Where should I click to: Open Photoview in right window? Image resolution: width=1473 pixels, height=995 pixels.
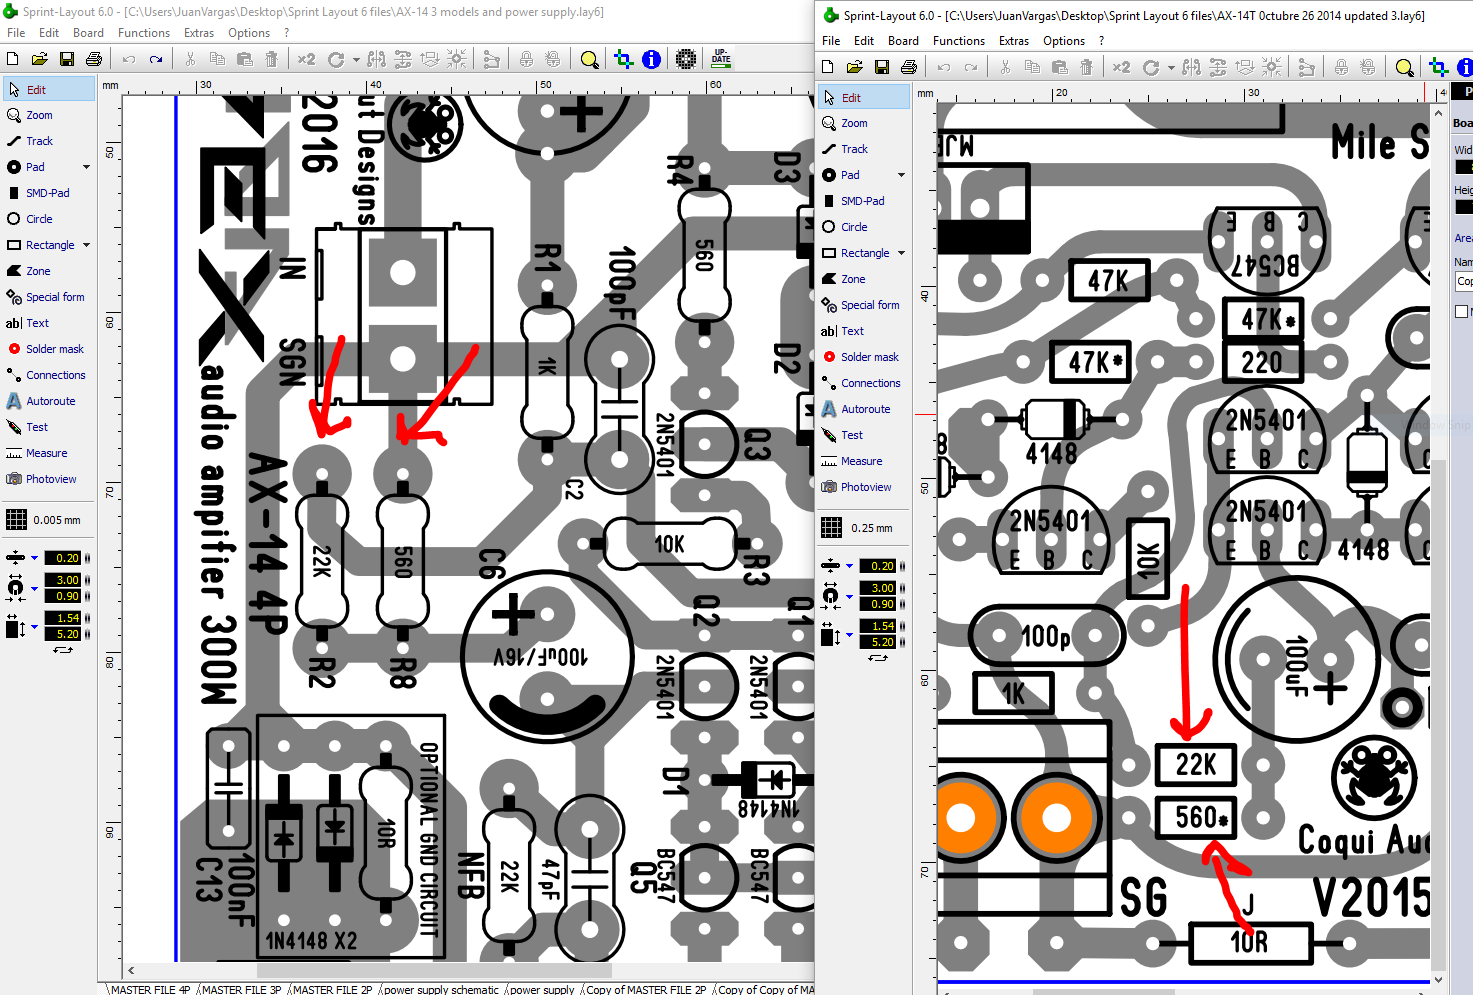pyautogui.click(x=863, y=487)
